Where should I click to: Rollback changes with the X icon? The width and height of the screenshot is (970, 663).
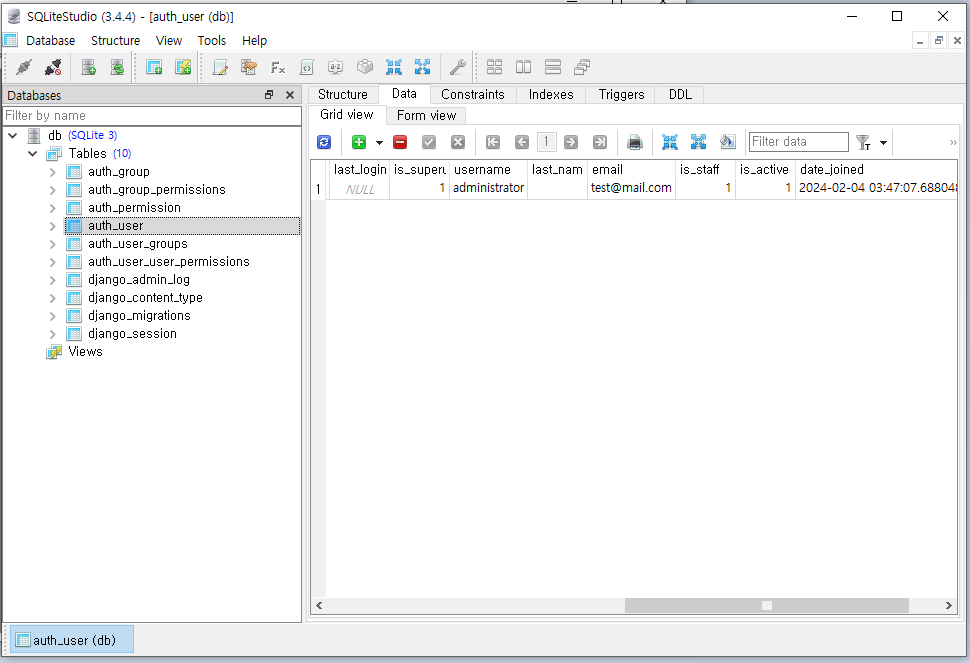click(x=458, y=142)
